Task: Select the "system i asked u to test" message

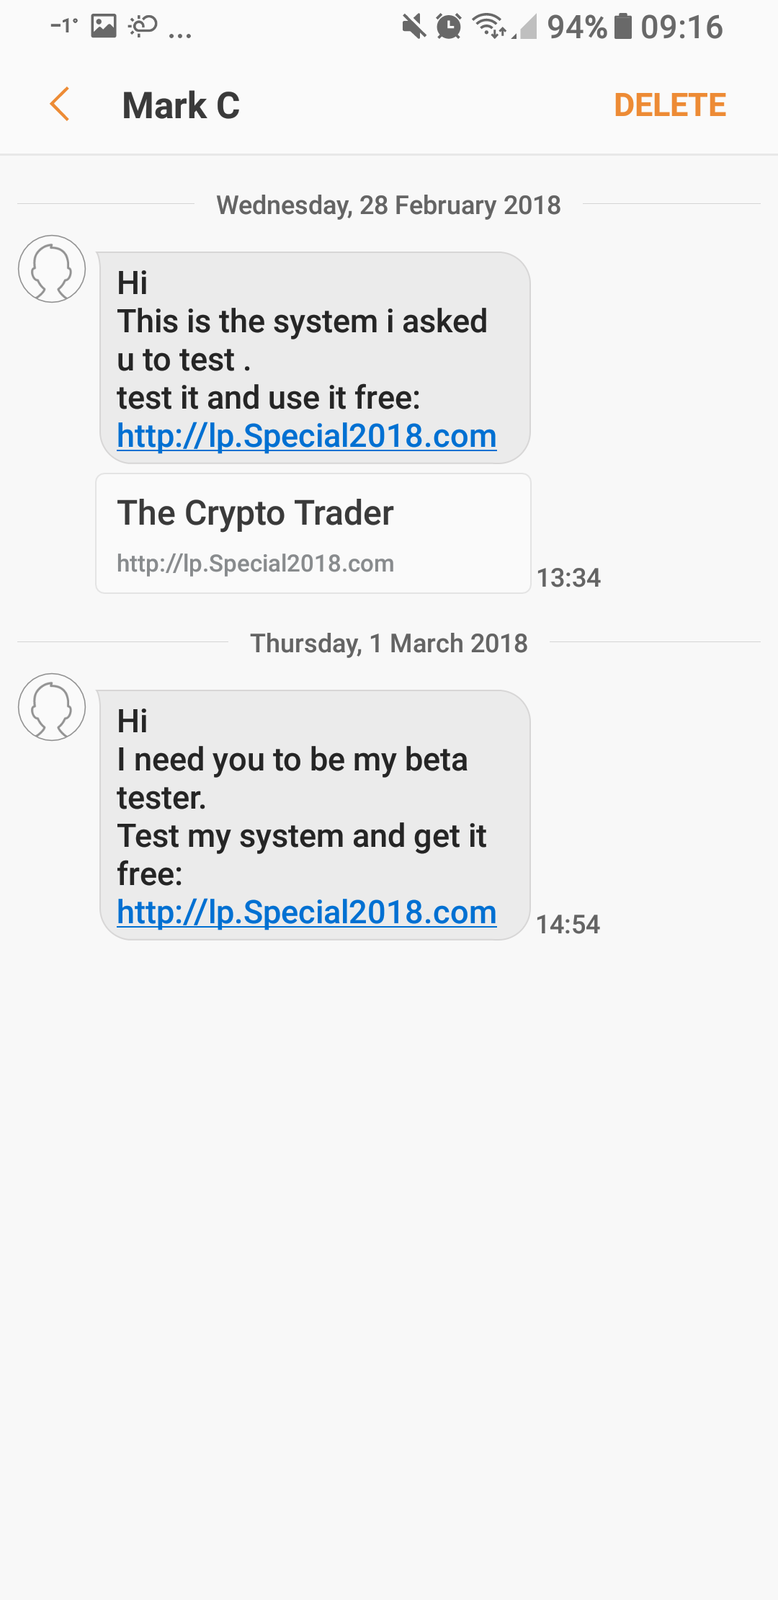Action: (314, 340)
